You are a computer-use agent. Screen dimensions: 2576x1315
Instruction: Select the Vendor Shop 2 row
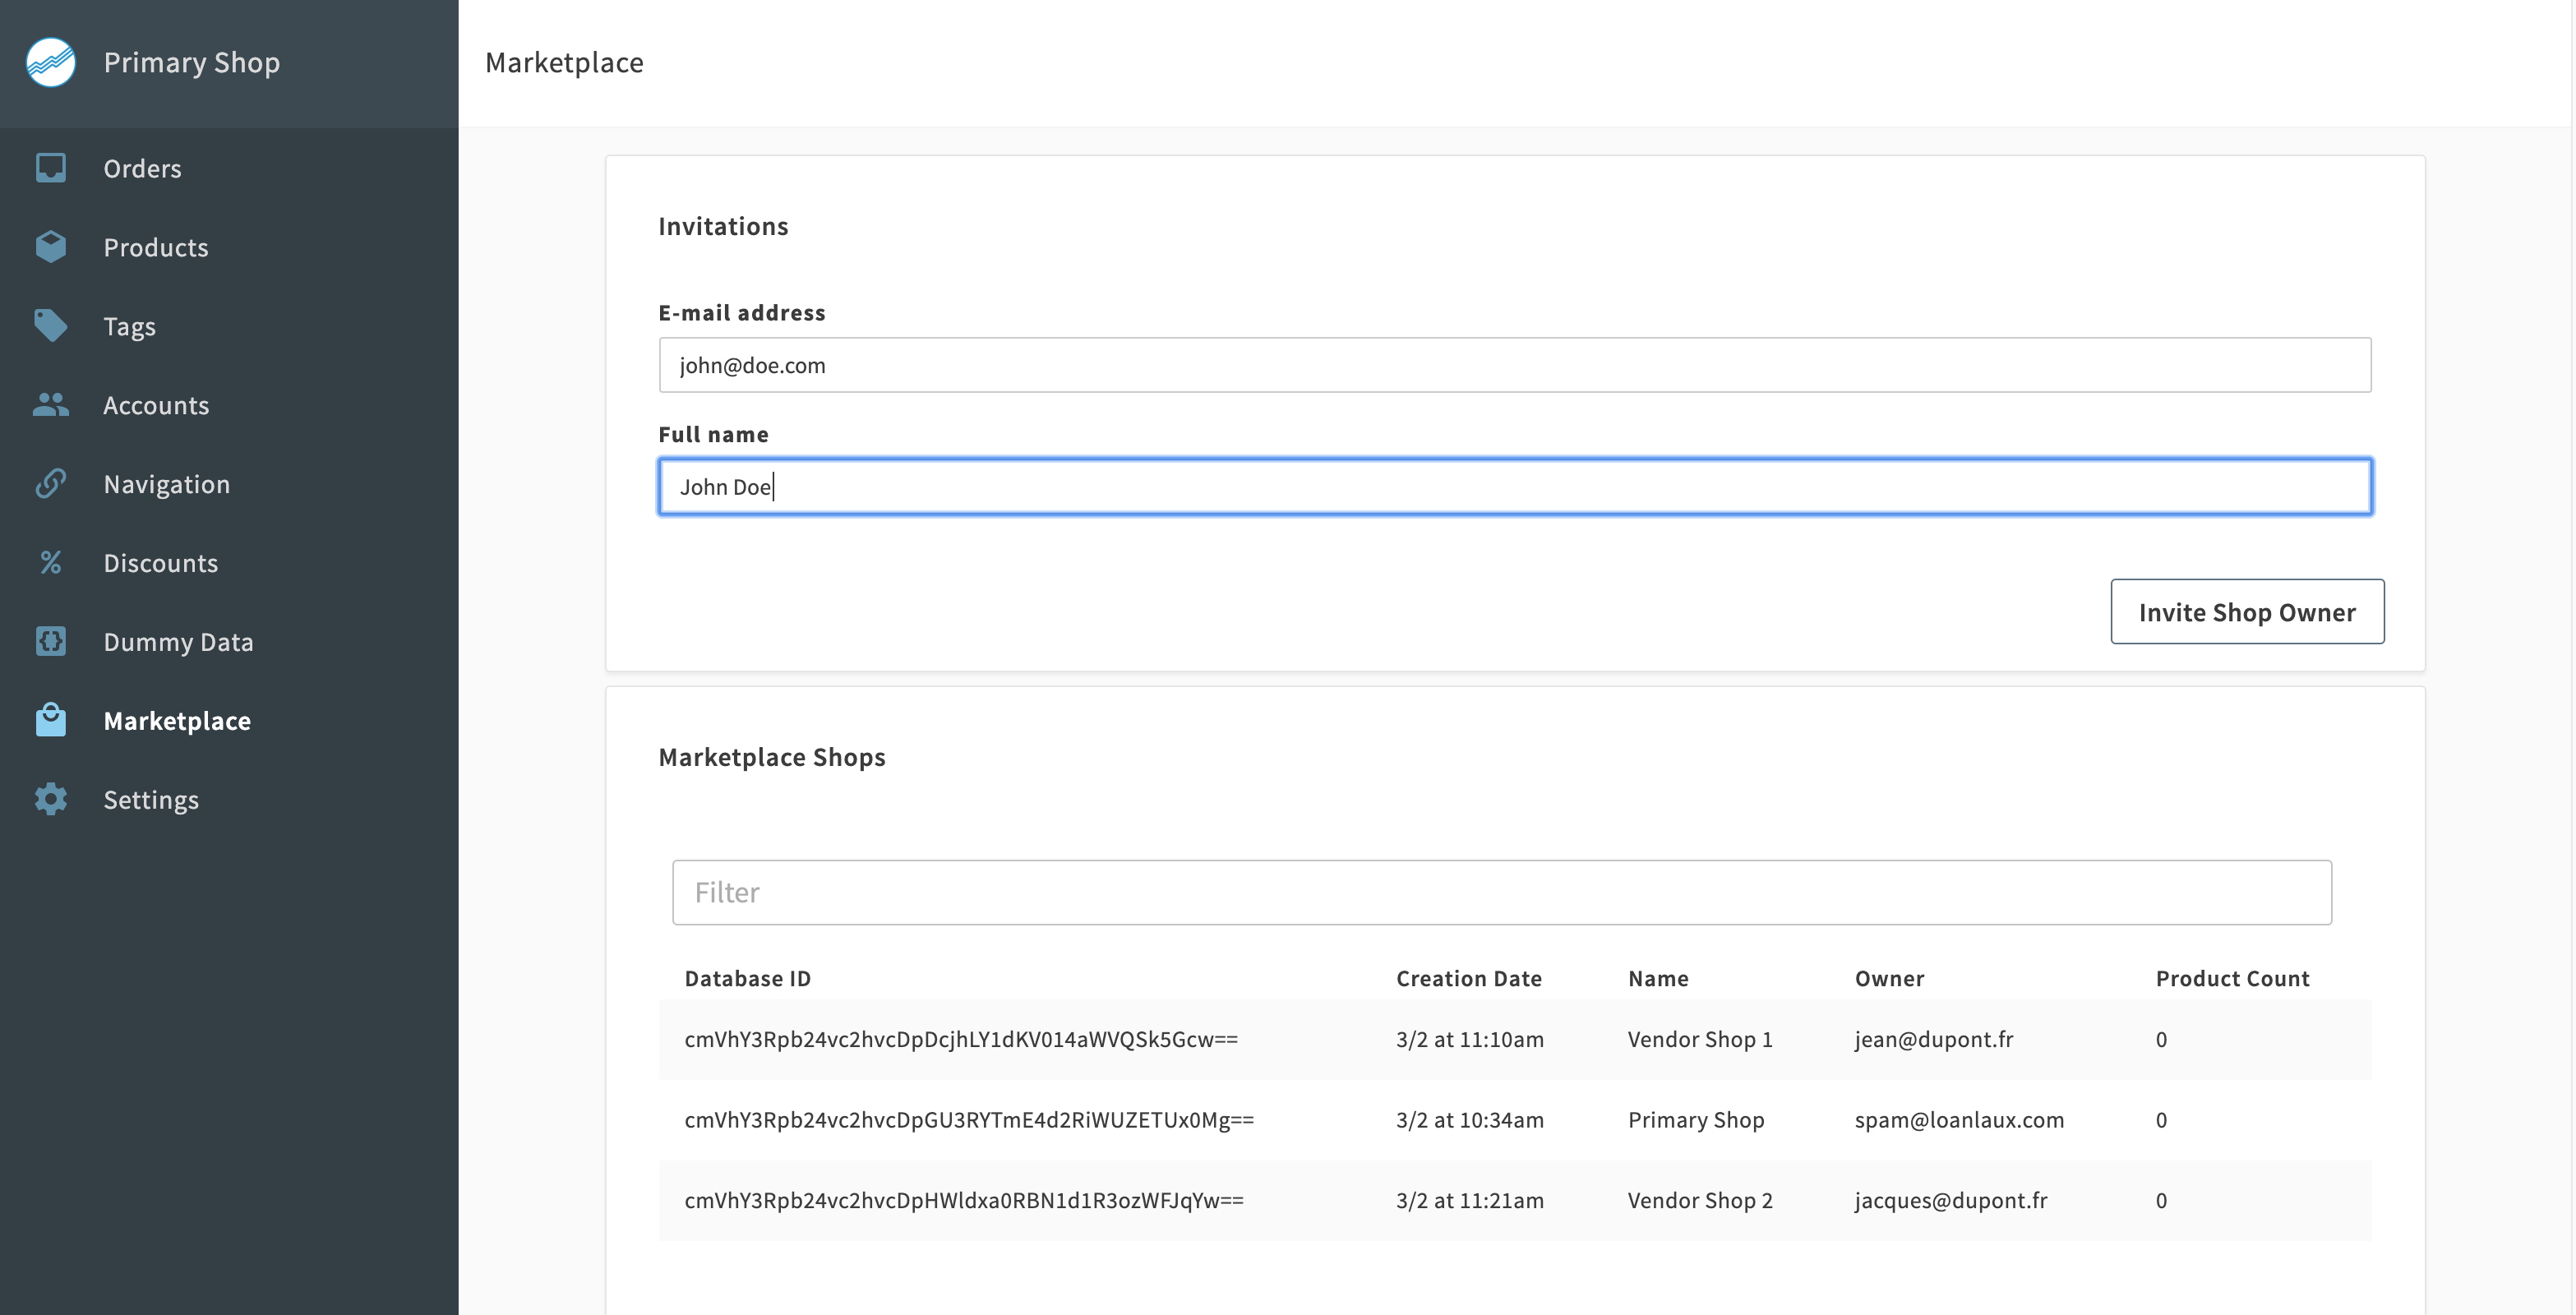(1514, 1200)
